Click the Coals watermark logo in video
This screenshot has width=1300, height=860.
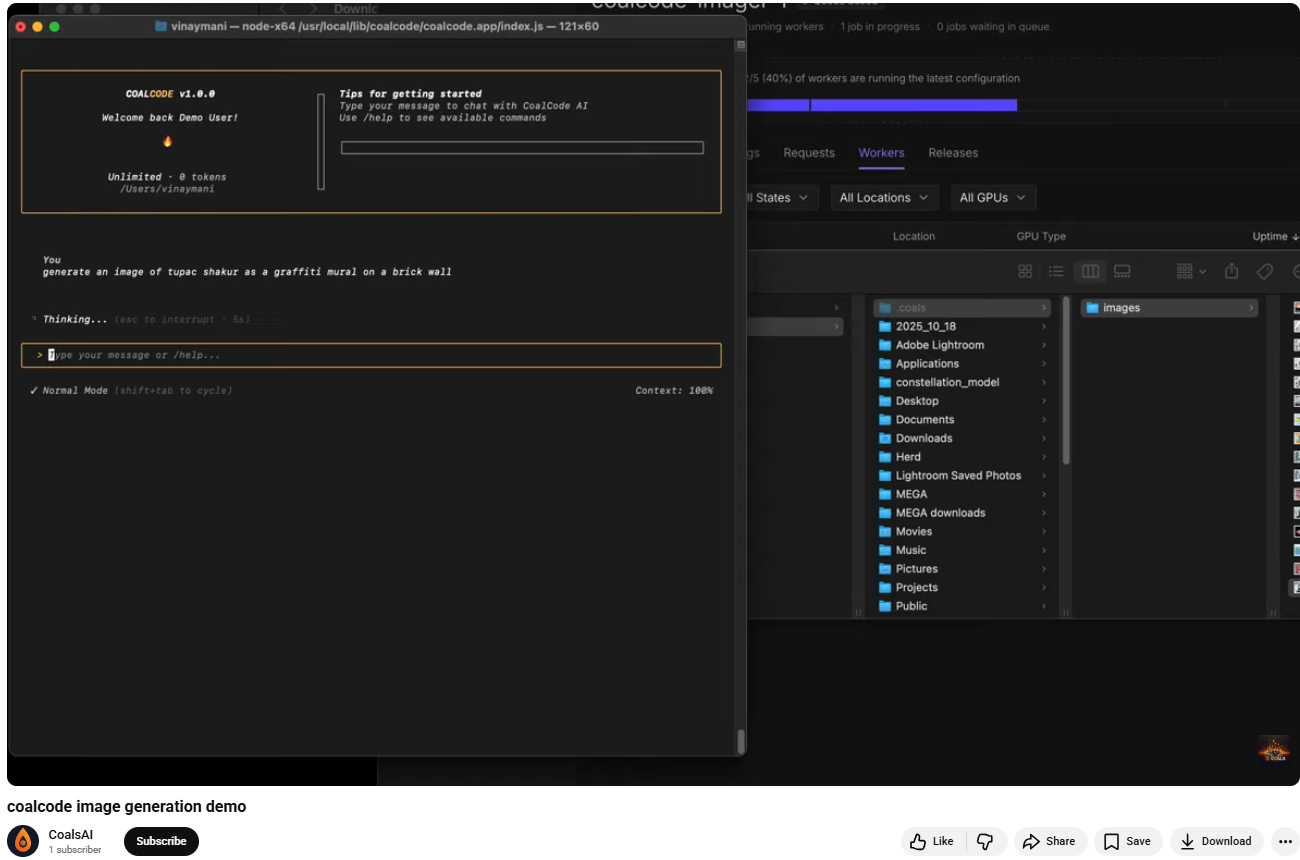[1273, 750]
